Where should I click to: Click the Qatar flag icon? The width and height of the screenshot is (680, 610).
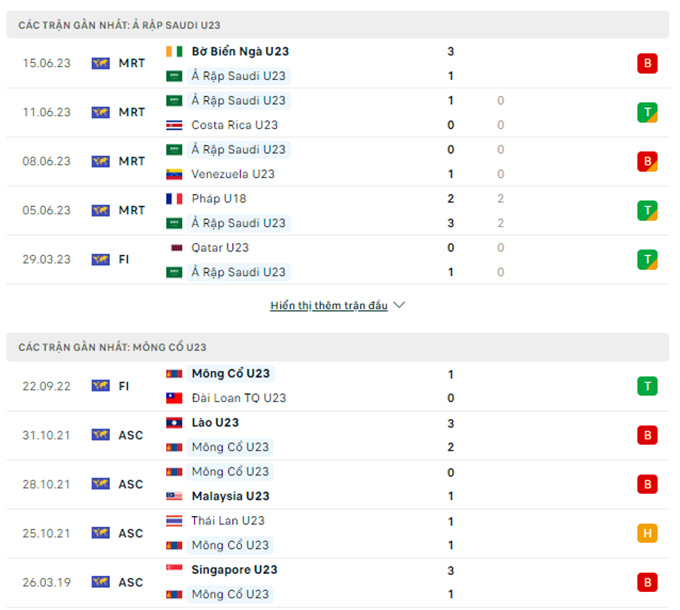click(174, 248)
